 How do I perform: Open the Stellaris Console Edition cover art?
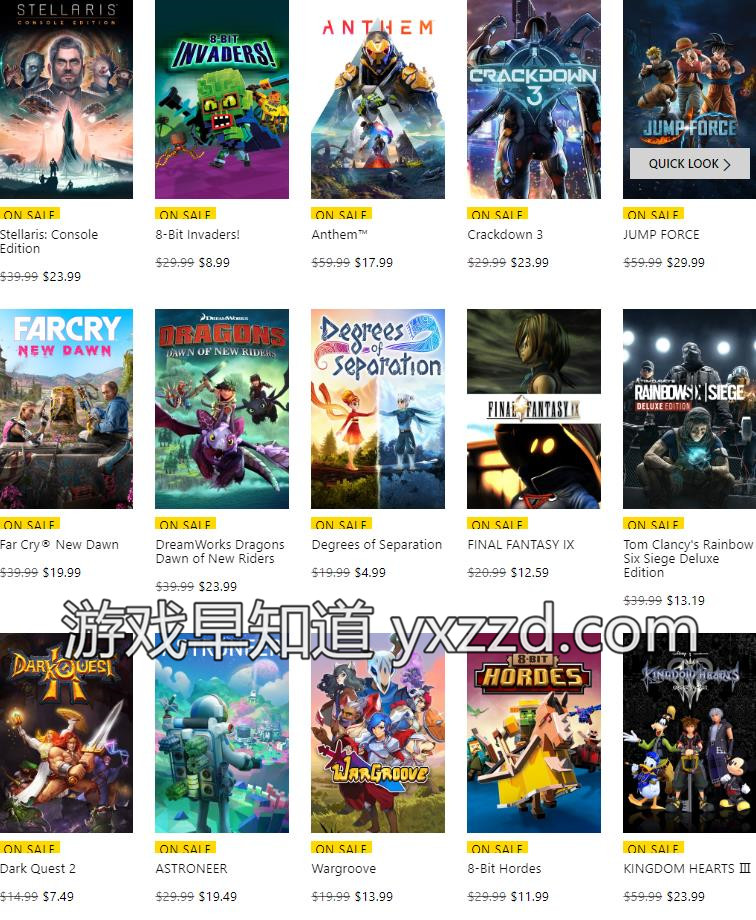pyautogui.click(x=66, y=99)
